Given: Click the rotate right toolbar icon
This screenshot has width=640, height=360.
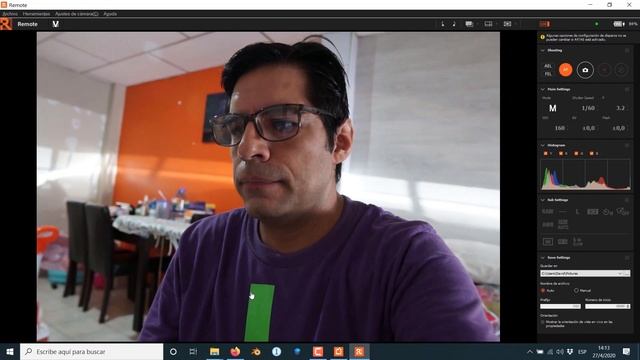Looking at the screenshot, I should click(x=454, y=24).
